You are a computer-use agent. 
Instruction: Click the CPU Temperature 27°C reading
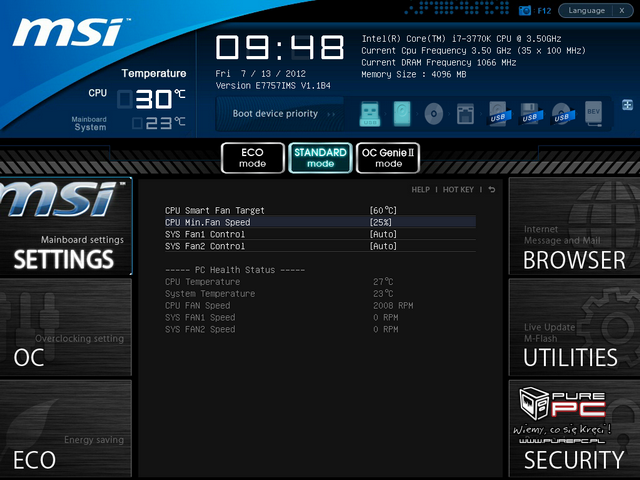click(383, 282)
